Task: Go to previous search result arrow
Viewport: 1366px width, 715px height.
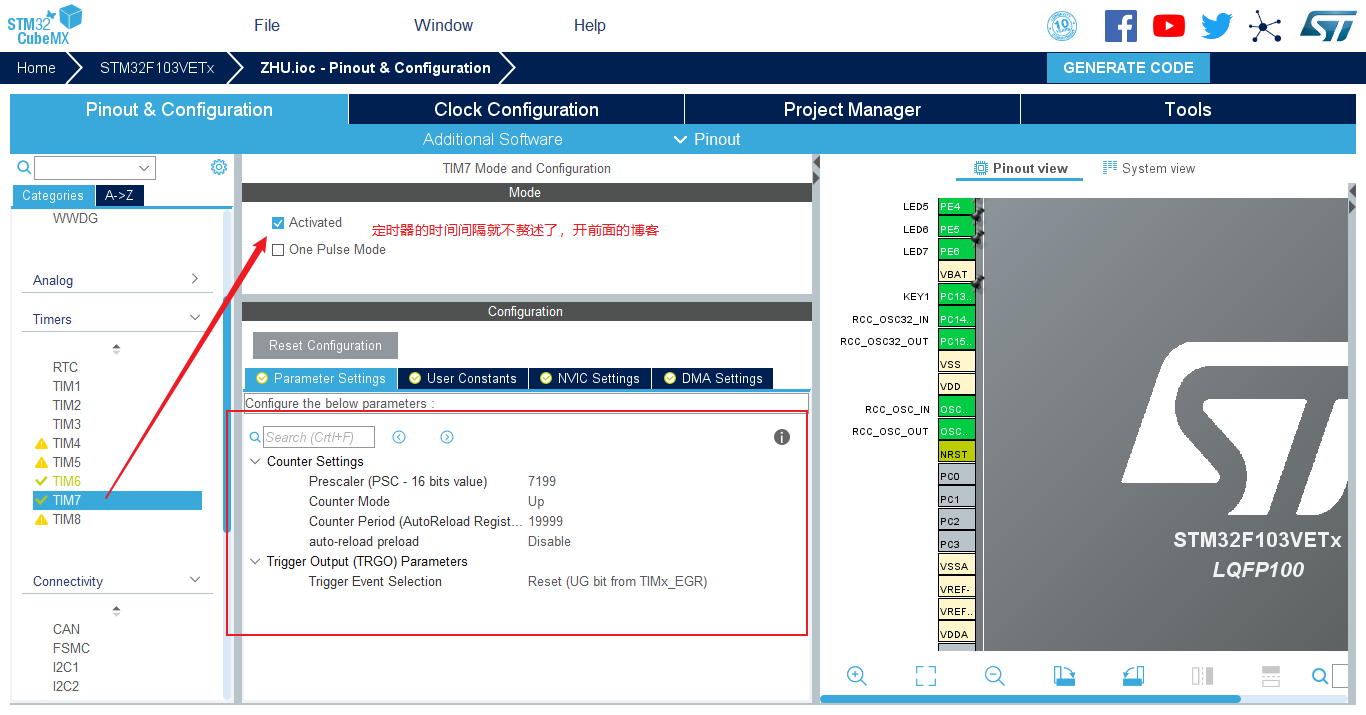Action: [399, 437]
